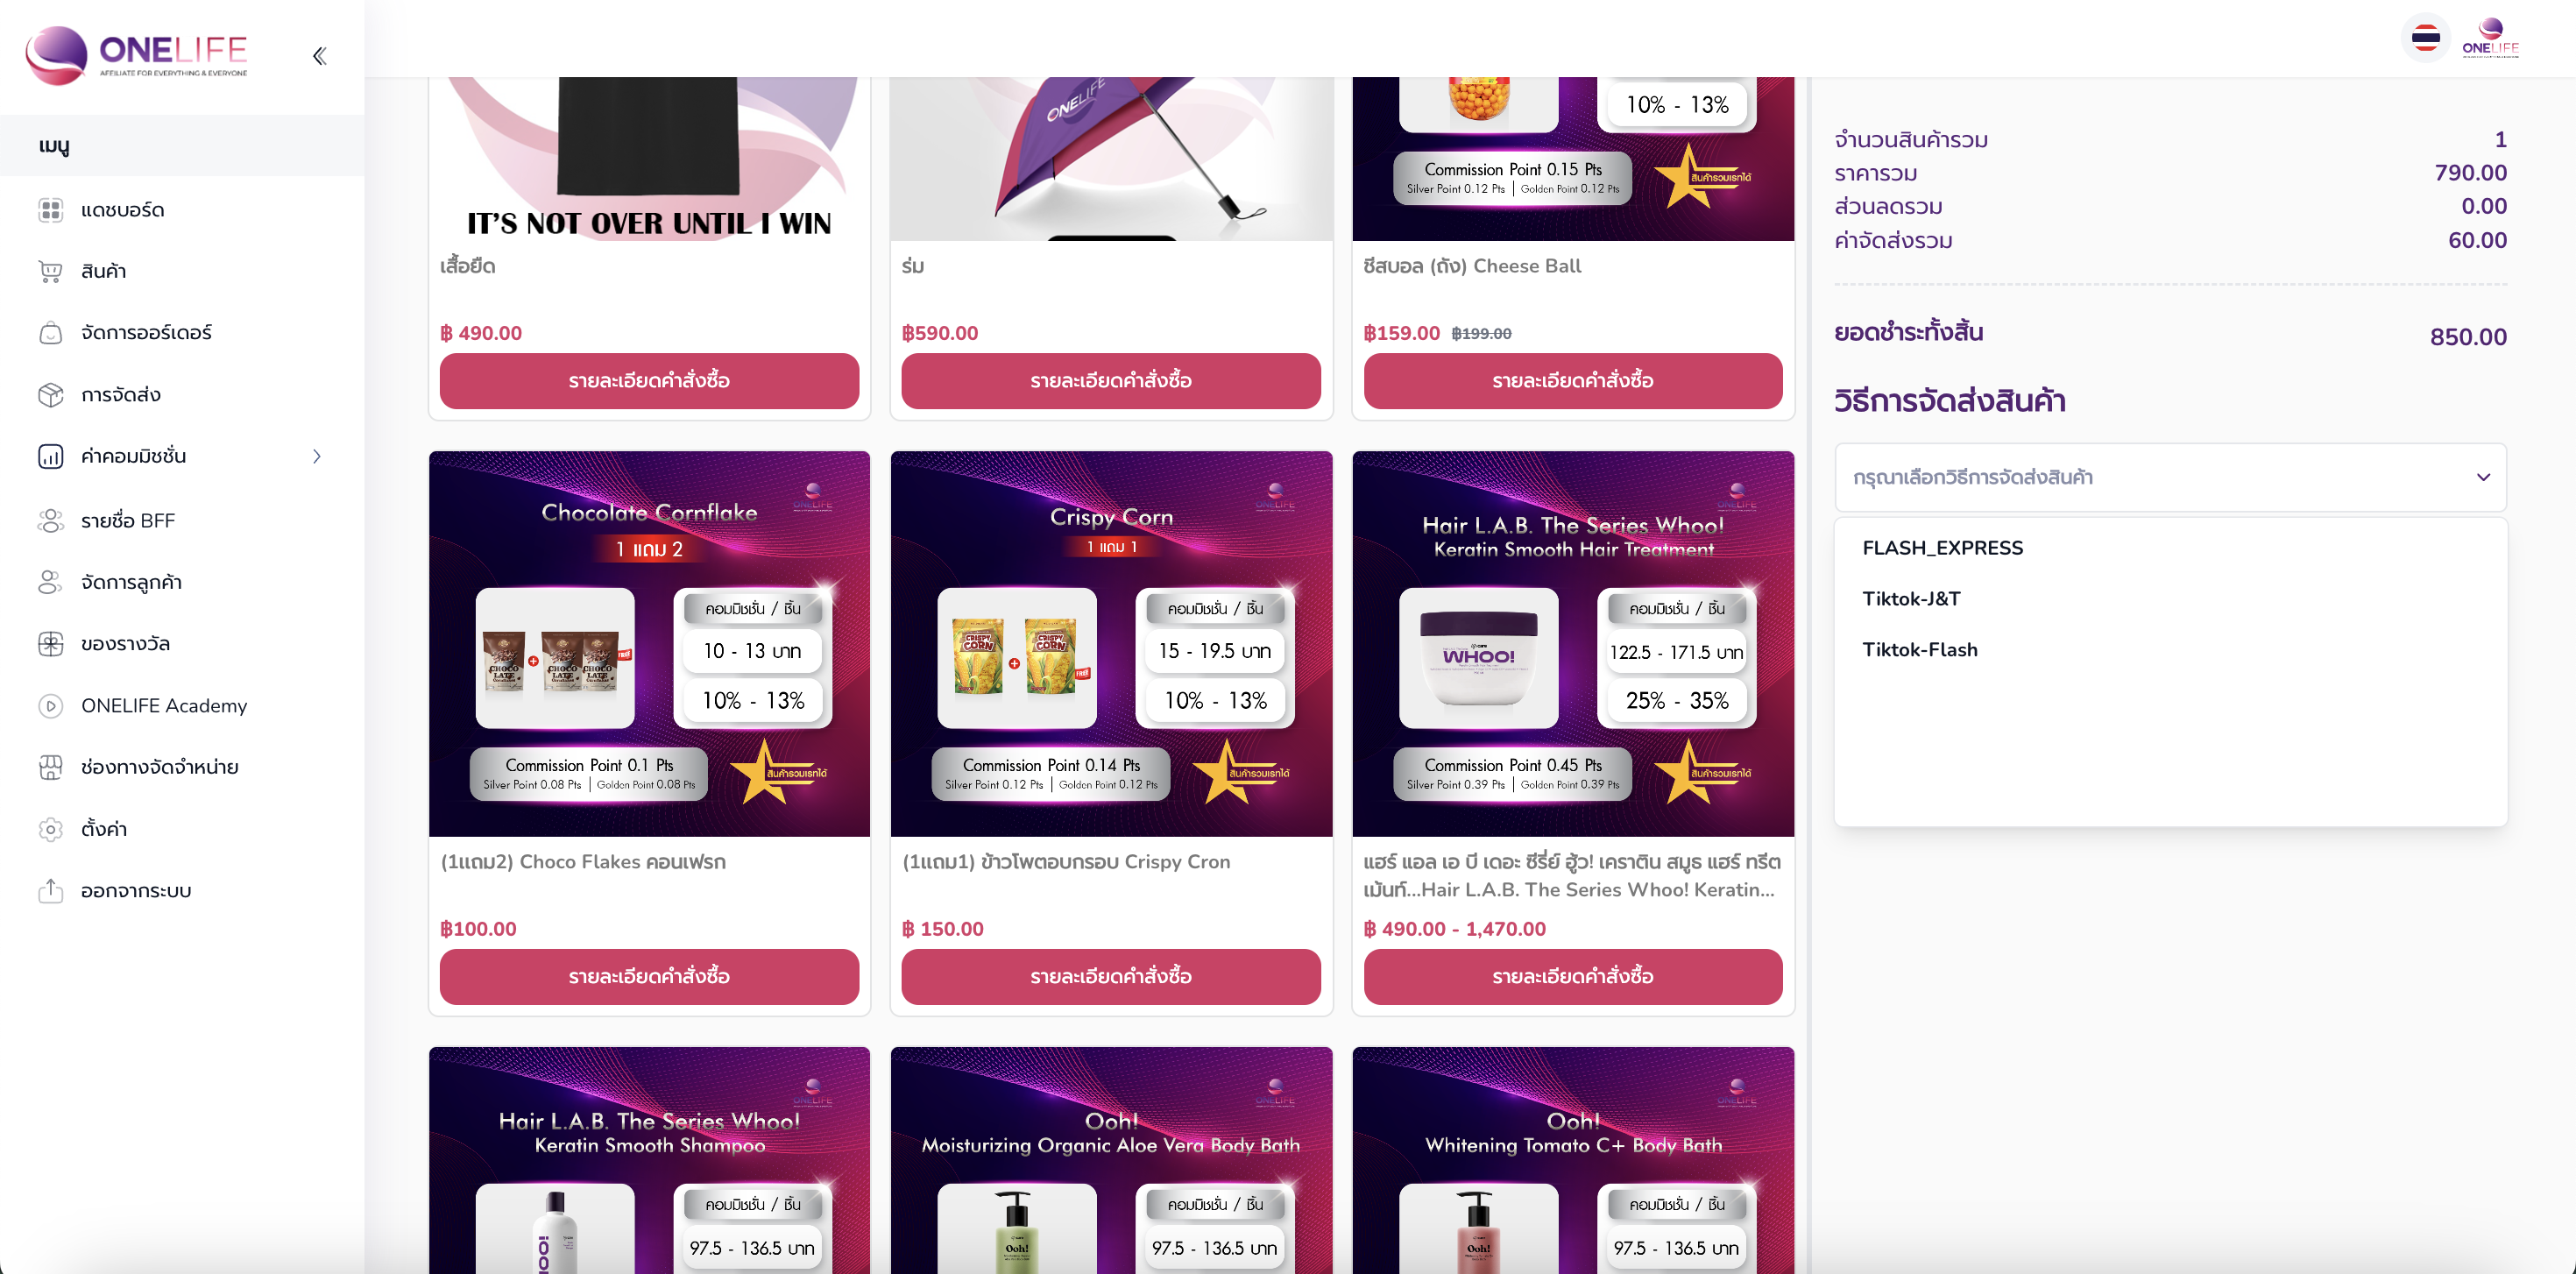Viewport: 2576px width, 1274px height.
Task: Pick the Tiktok-Flash shipping option
Action: 1919,649
